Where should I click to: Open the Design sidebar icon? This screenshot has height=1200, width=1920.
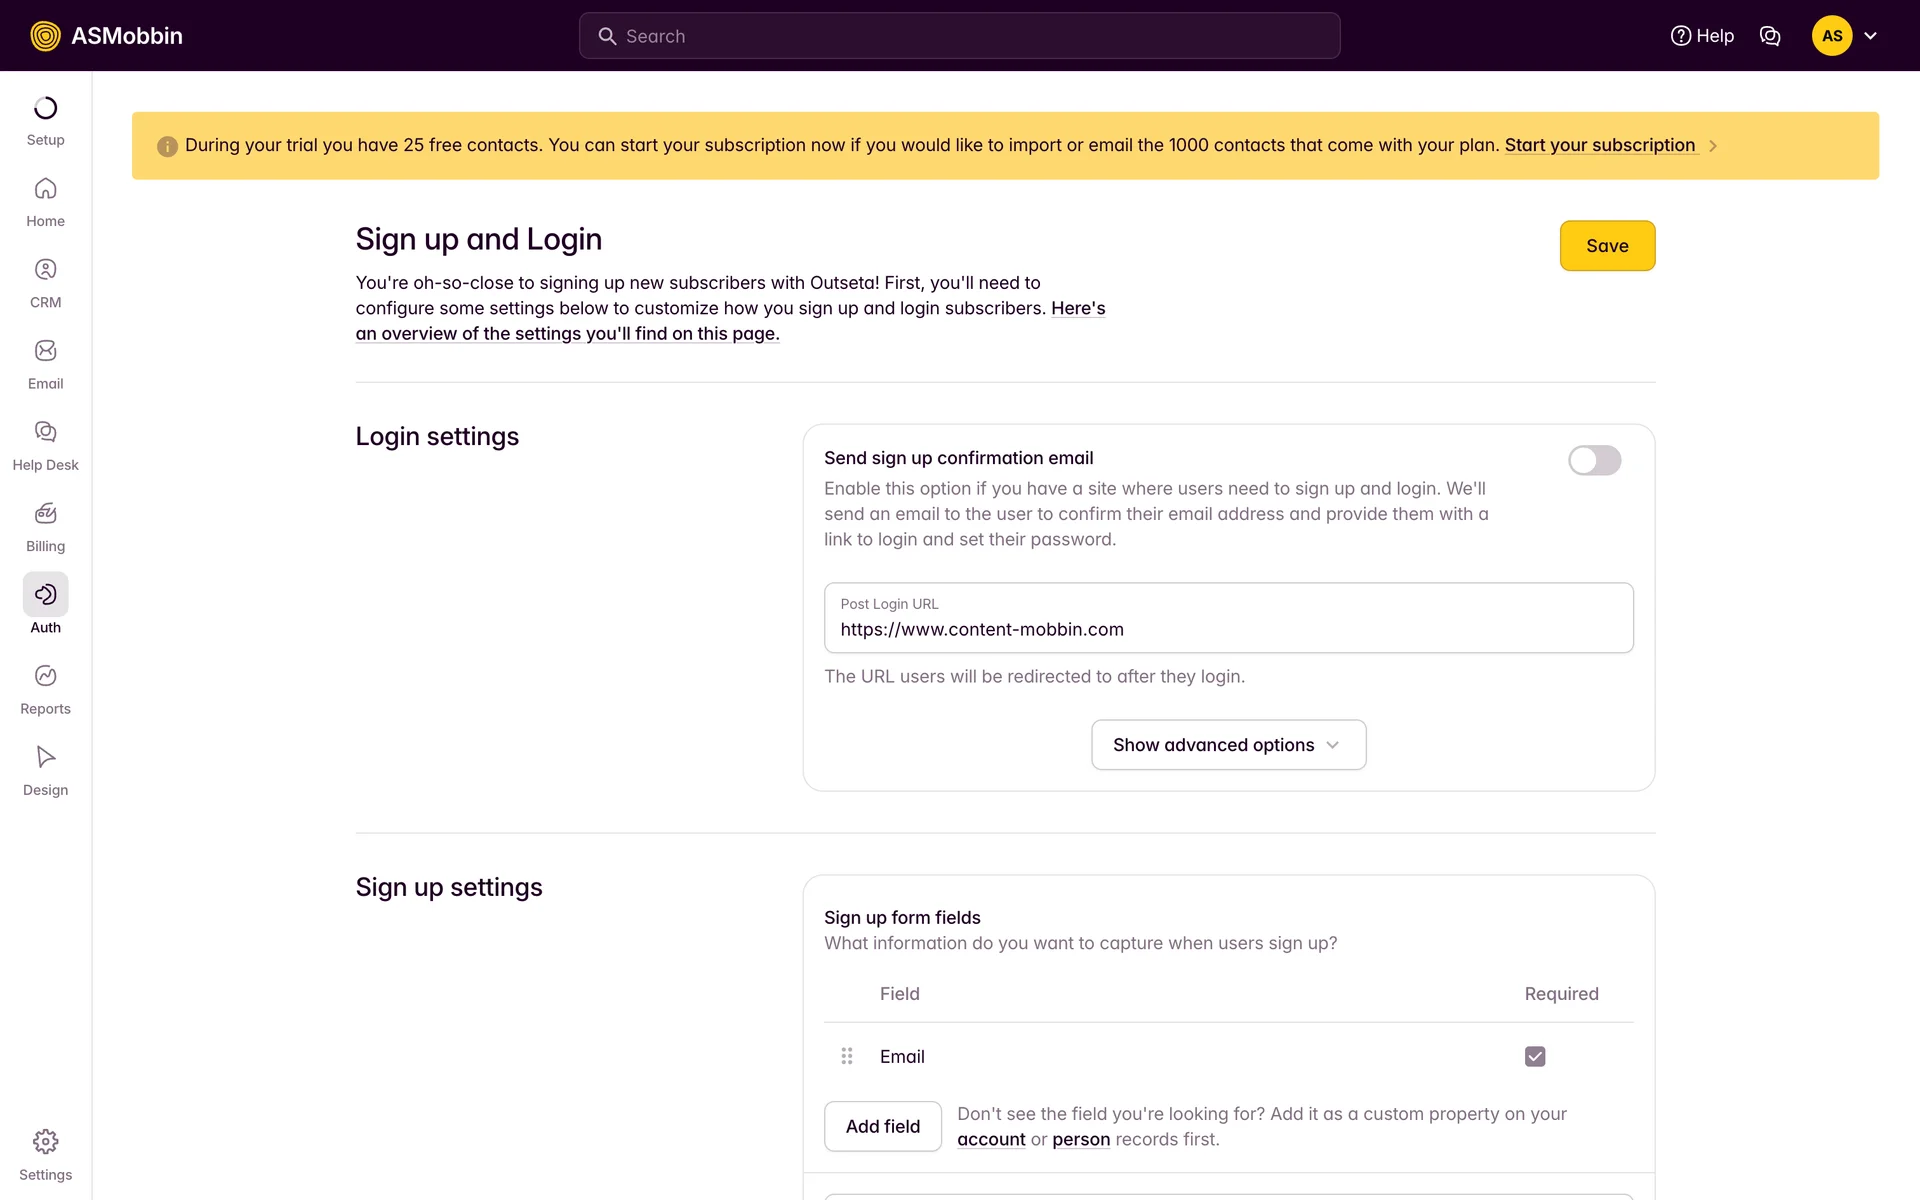coord(45,757)
